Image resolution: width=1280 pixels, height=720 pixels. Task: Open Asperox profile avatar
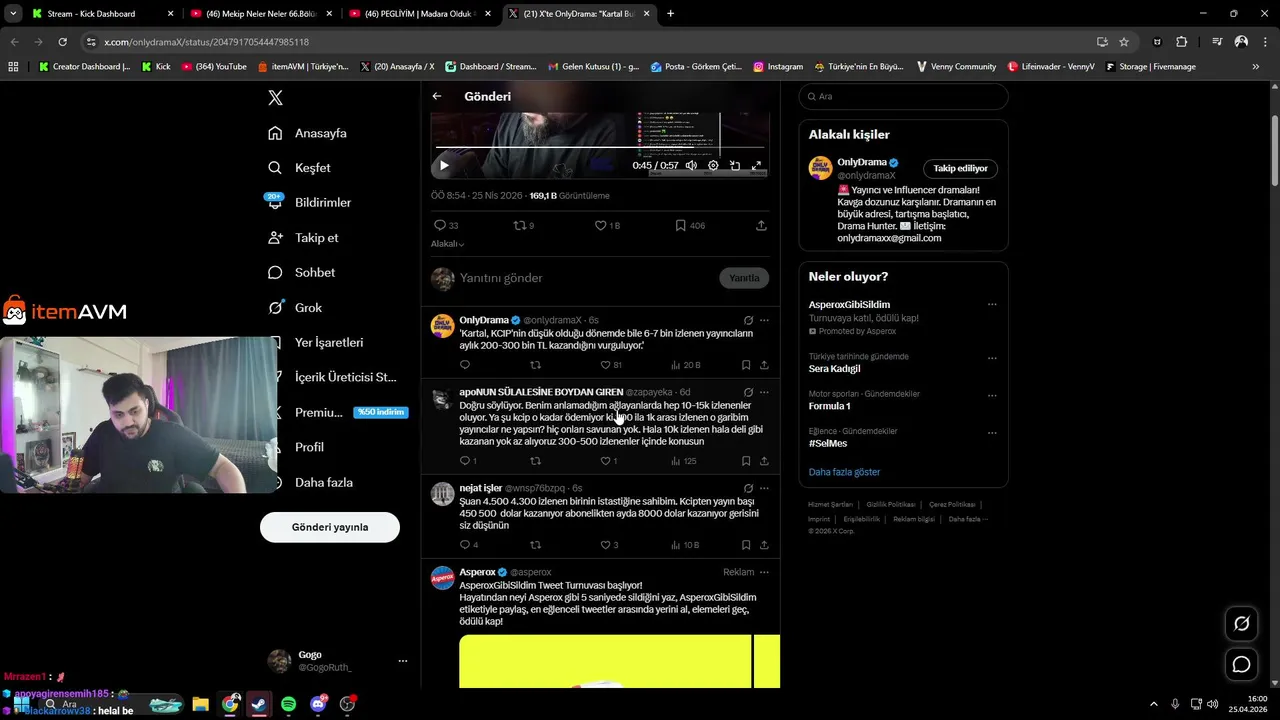coord(442,578)
